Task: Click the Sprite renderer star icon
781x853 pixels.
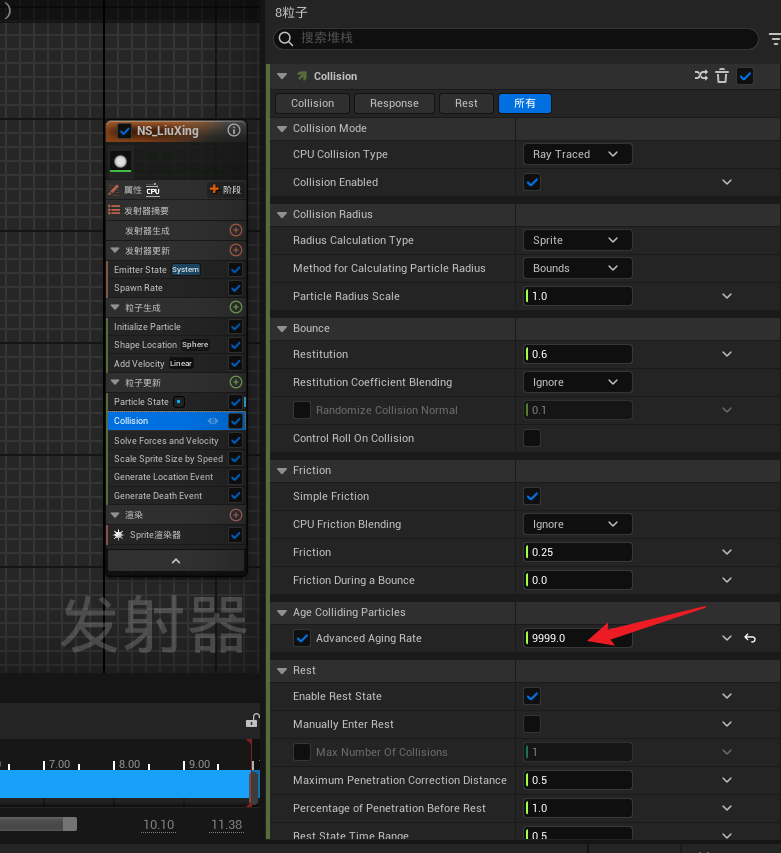Action: [x=118, y=535]
